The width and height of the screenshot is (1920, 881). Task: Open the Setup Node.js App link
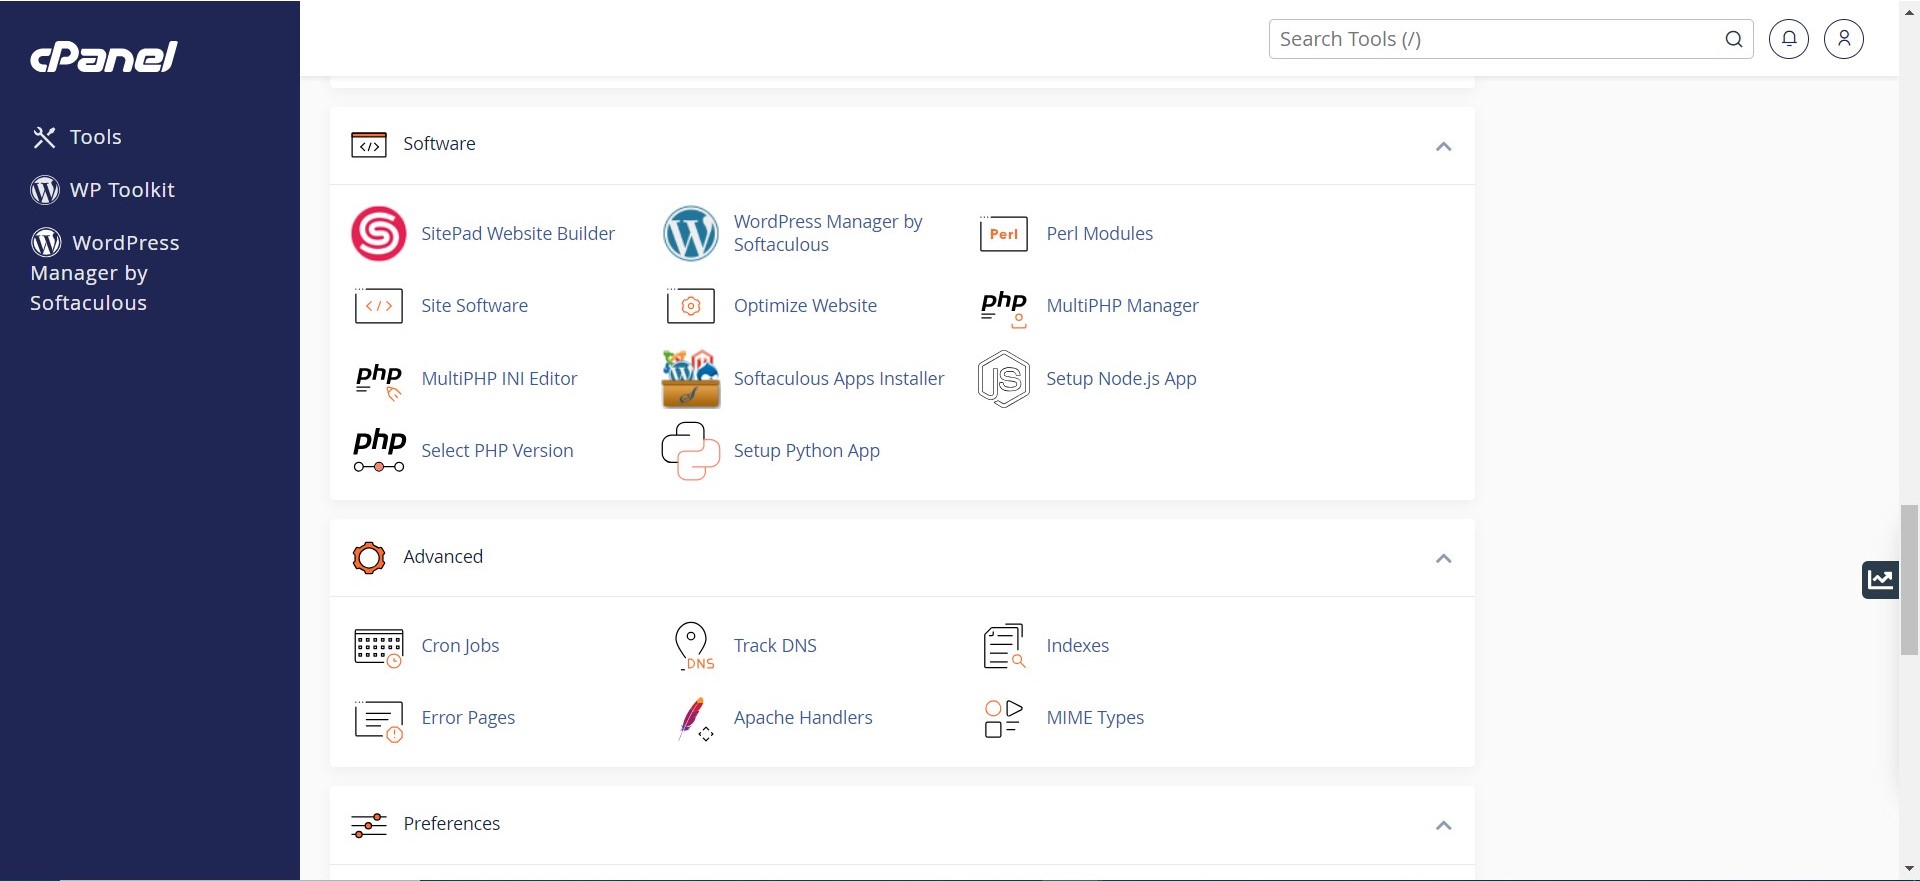(x=1121, y=378)
